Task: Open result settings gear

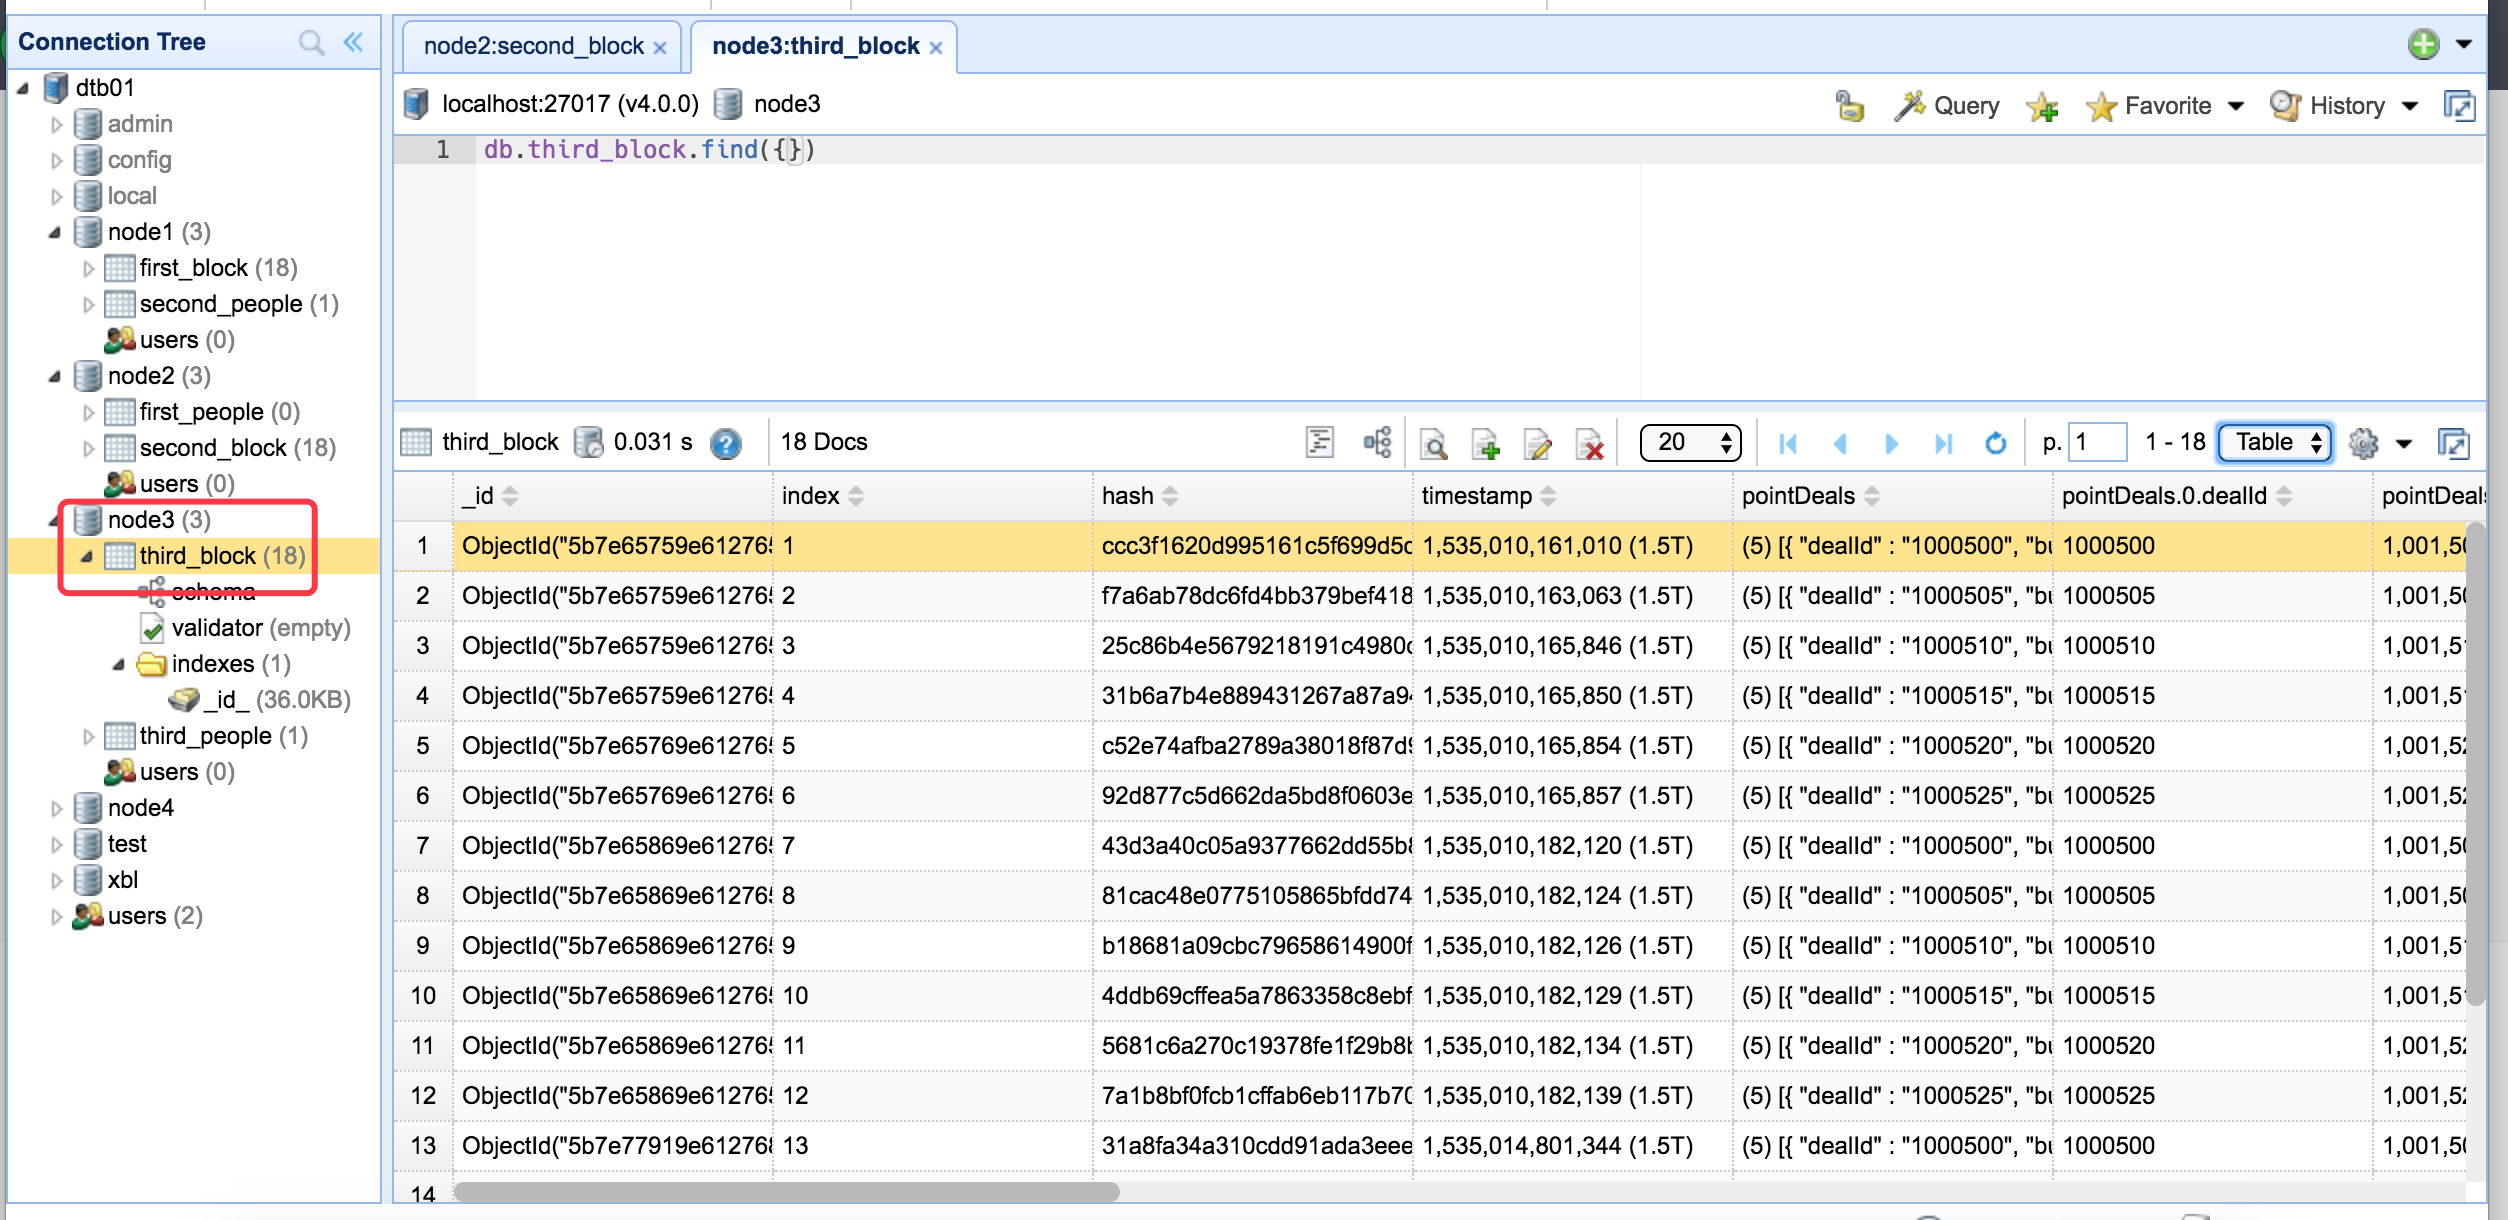Action: point(2363,443)
